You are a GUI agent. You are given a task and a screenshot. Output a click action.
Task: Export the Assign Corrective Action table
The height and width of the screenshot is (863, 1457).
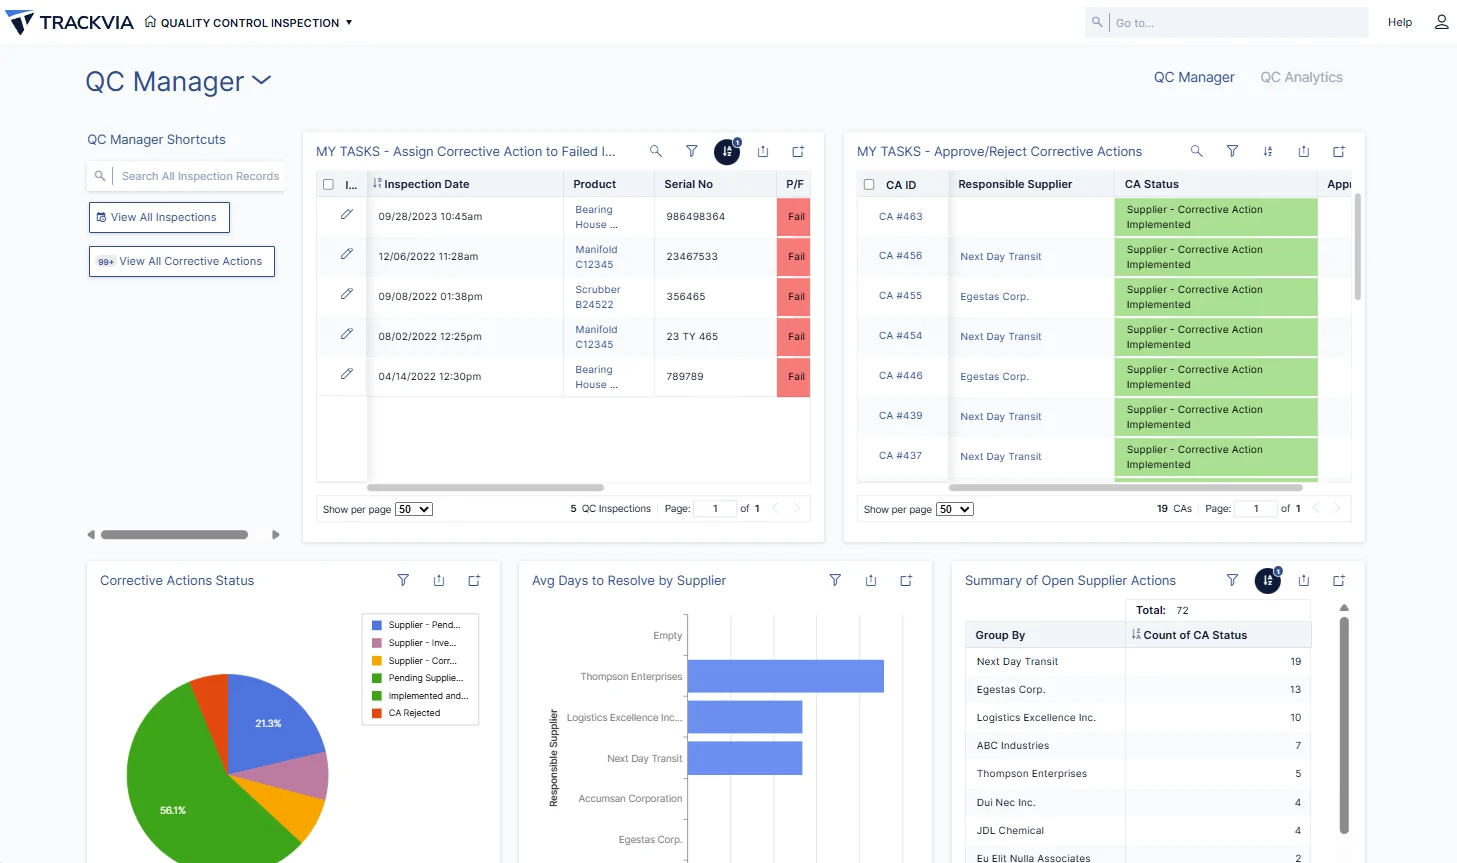pos(763,151)
